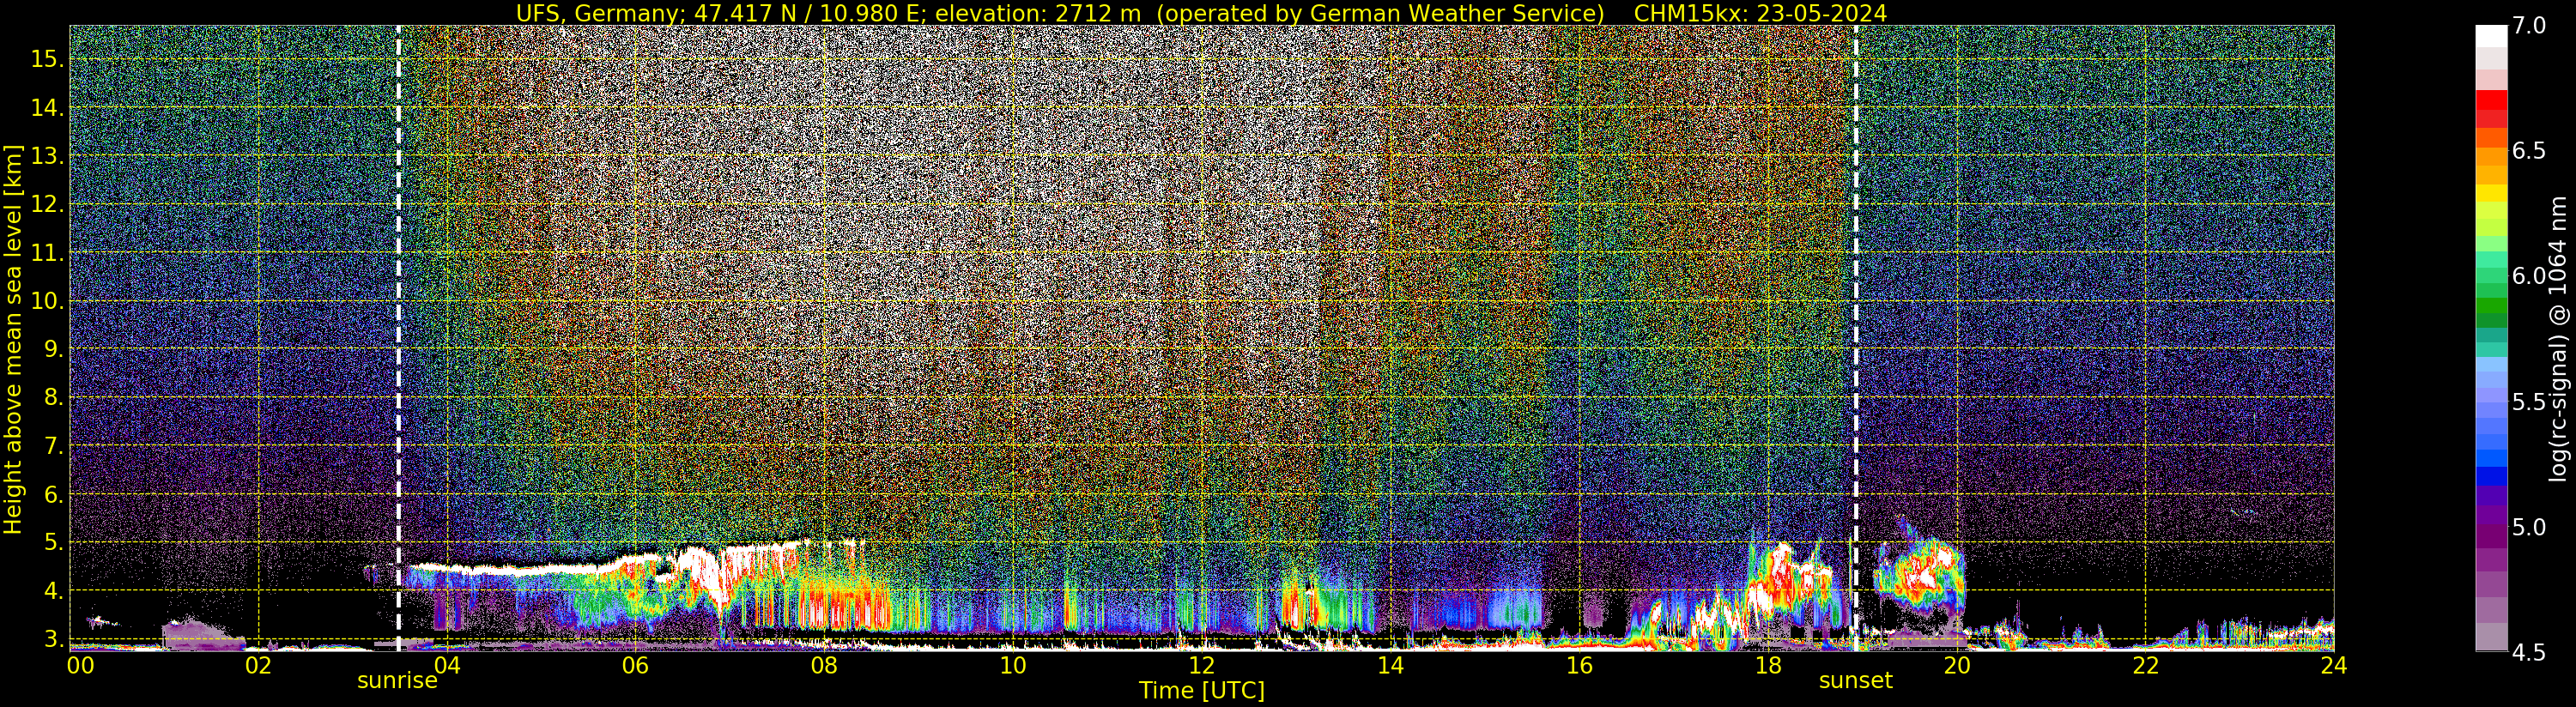Click the height axis tick '13.'
The height and width of the screenshot is (707, 2576).
(x=47, y=156)
